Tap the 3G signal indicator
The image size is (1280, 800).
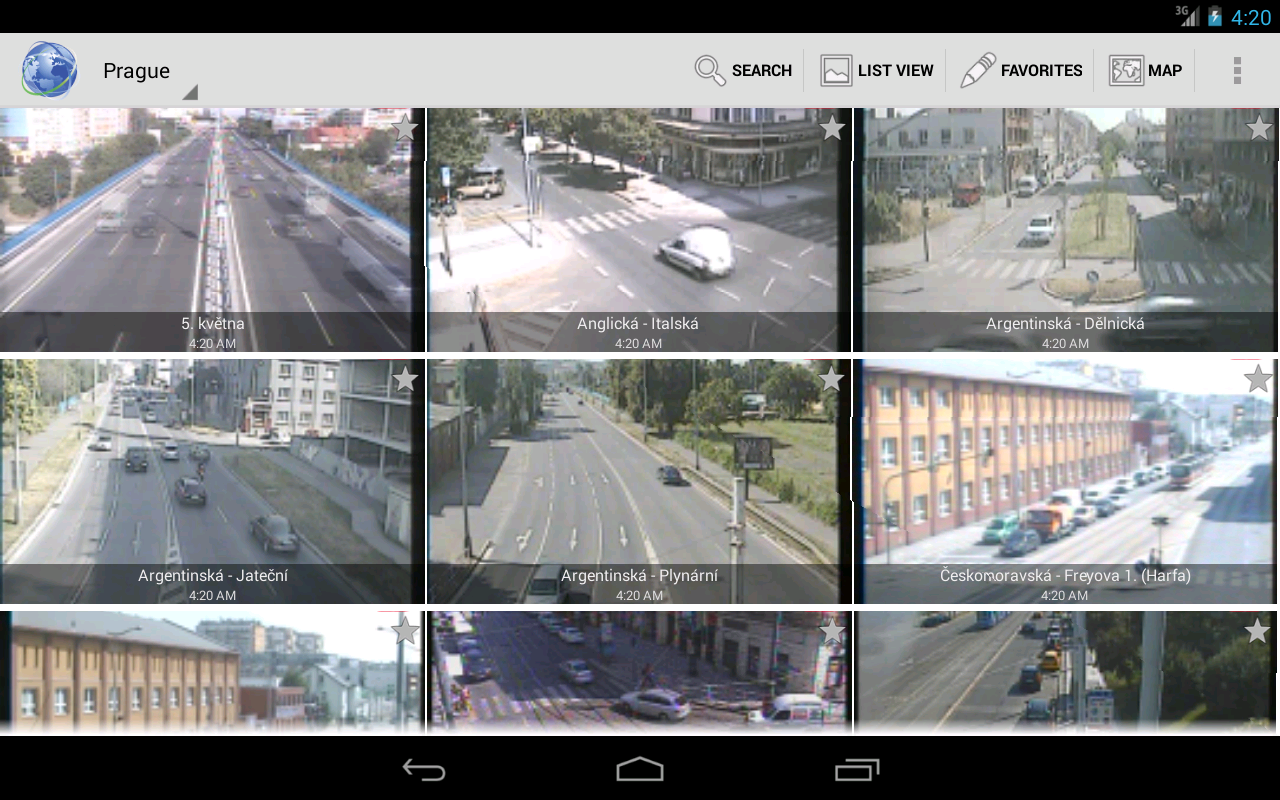click(1187, 15)
